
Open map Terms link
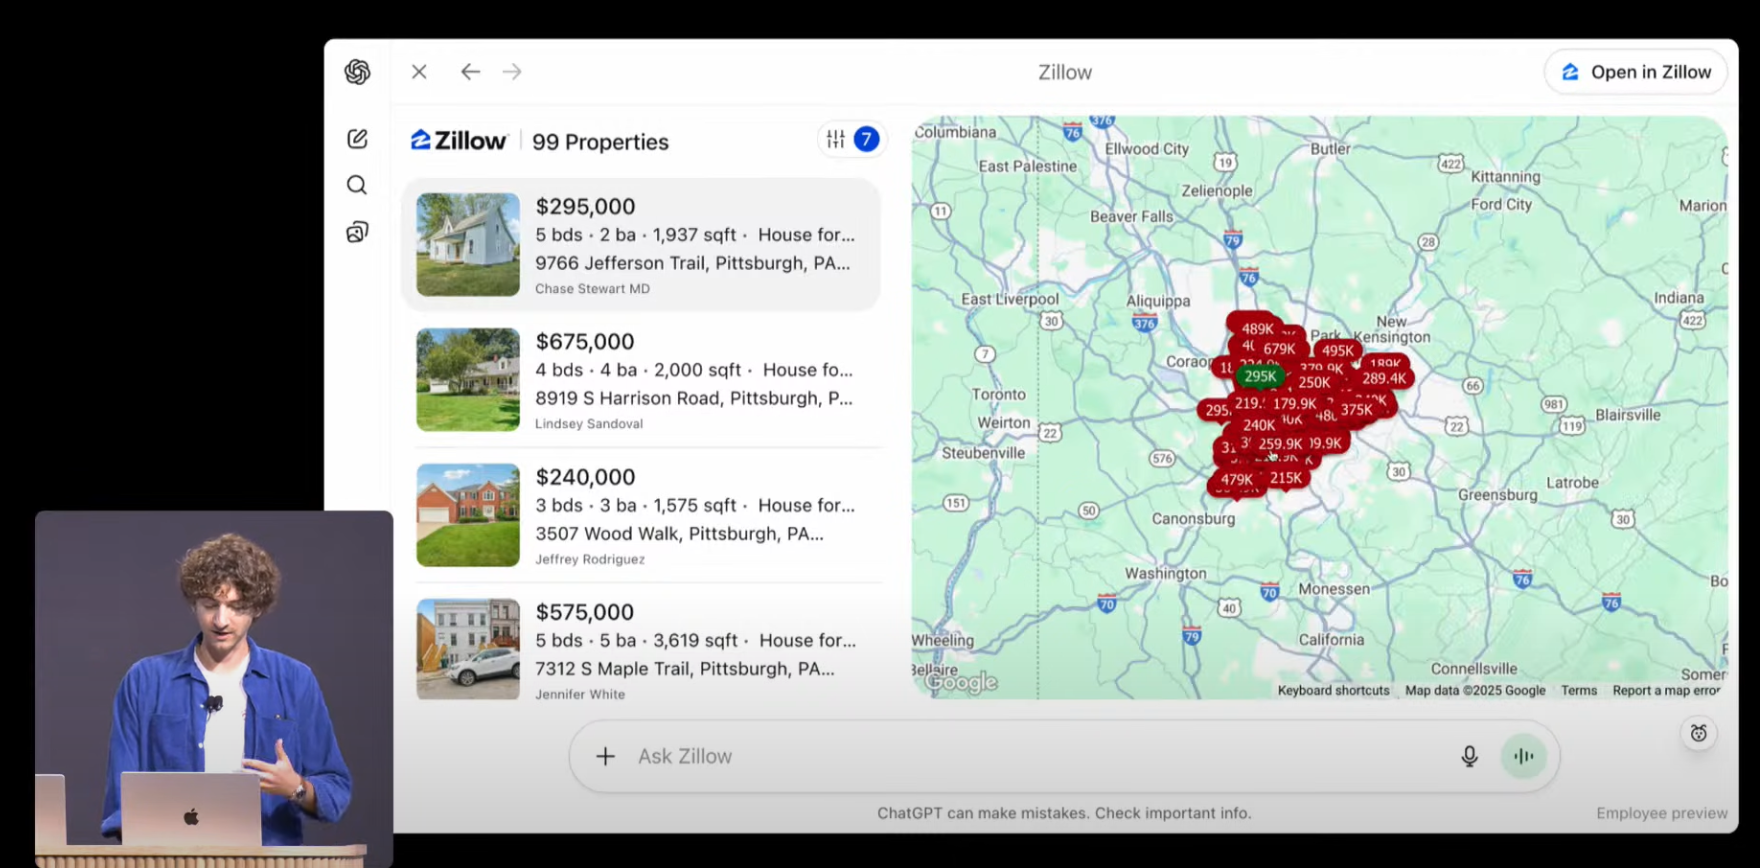coord(1579,691)
